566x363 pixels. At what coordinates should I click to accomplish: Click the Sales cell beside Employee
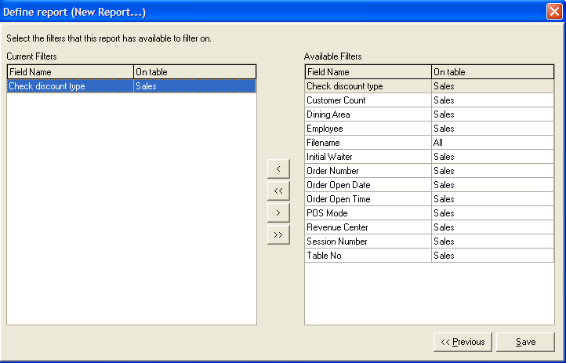[x=493, y=128]
